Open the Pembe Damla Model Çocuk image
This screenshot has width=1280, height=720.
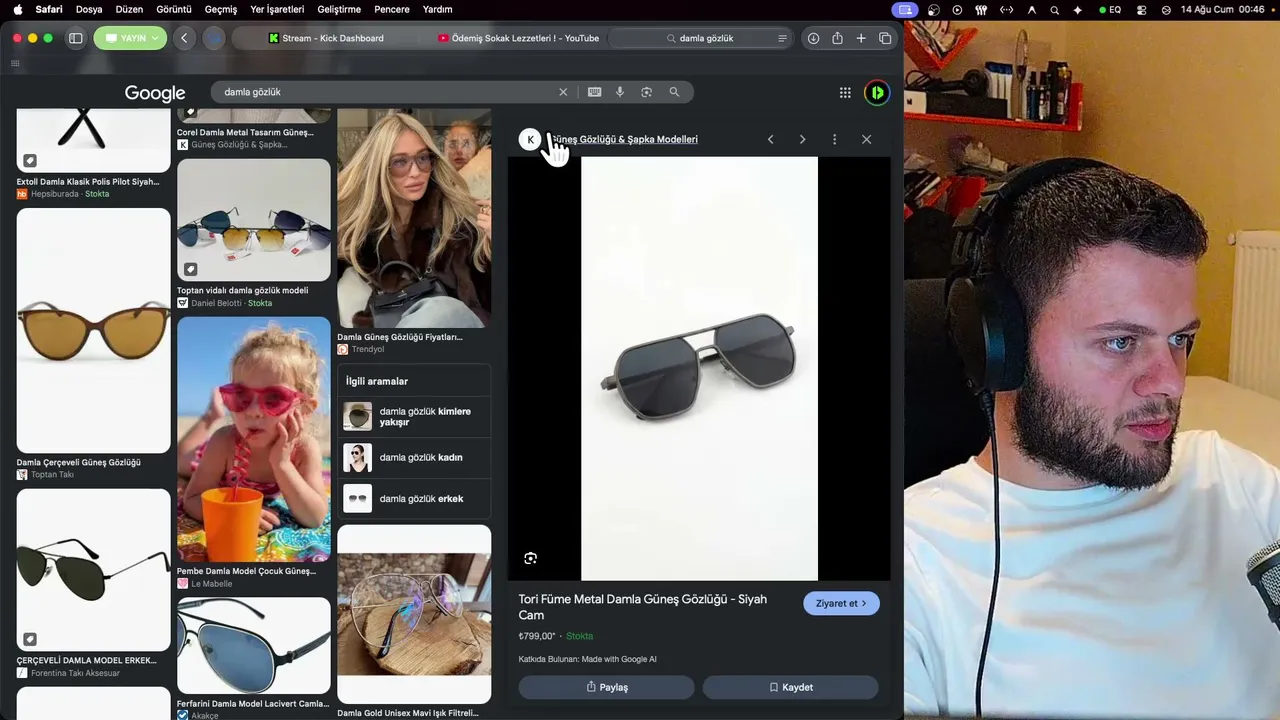click(253, 439)
